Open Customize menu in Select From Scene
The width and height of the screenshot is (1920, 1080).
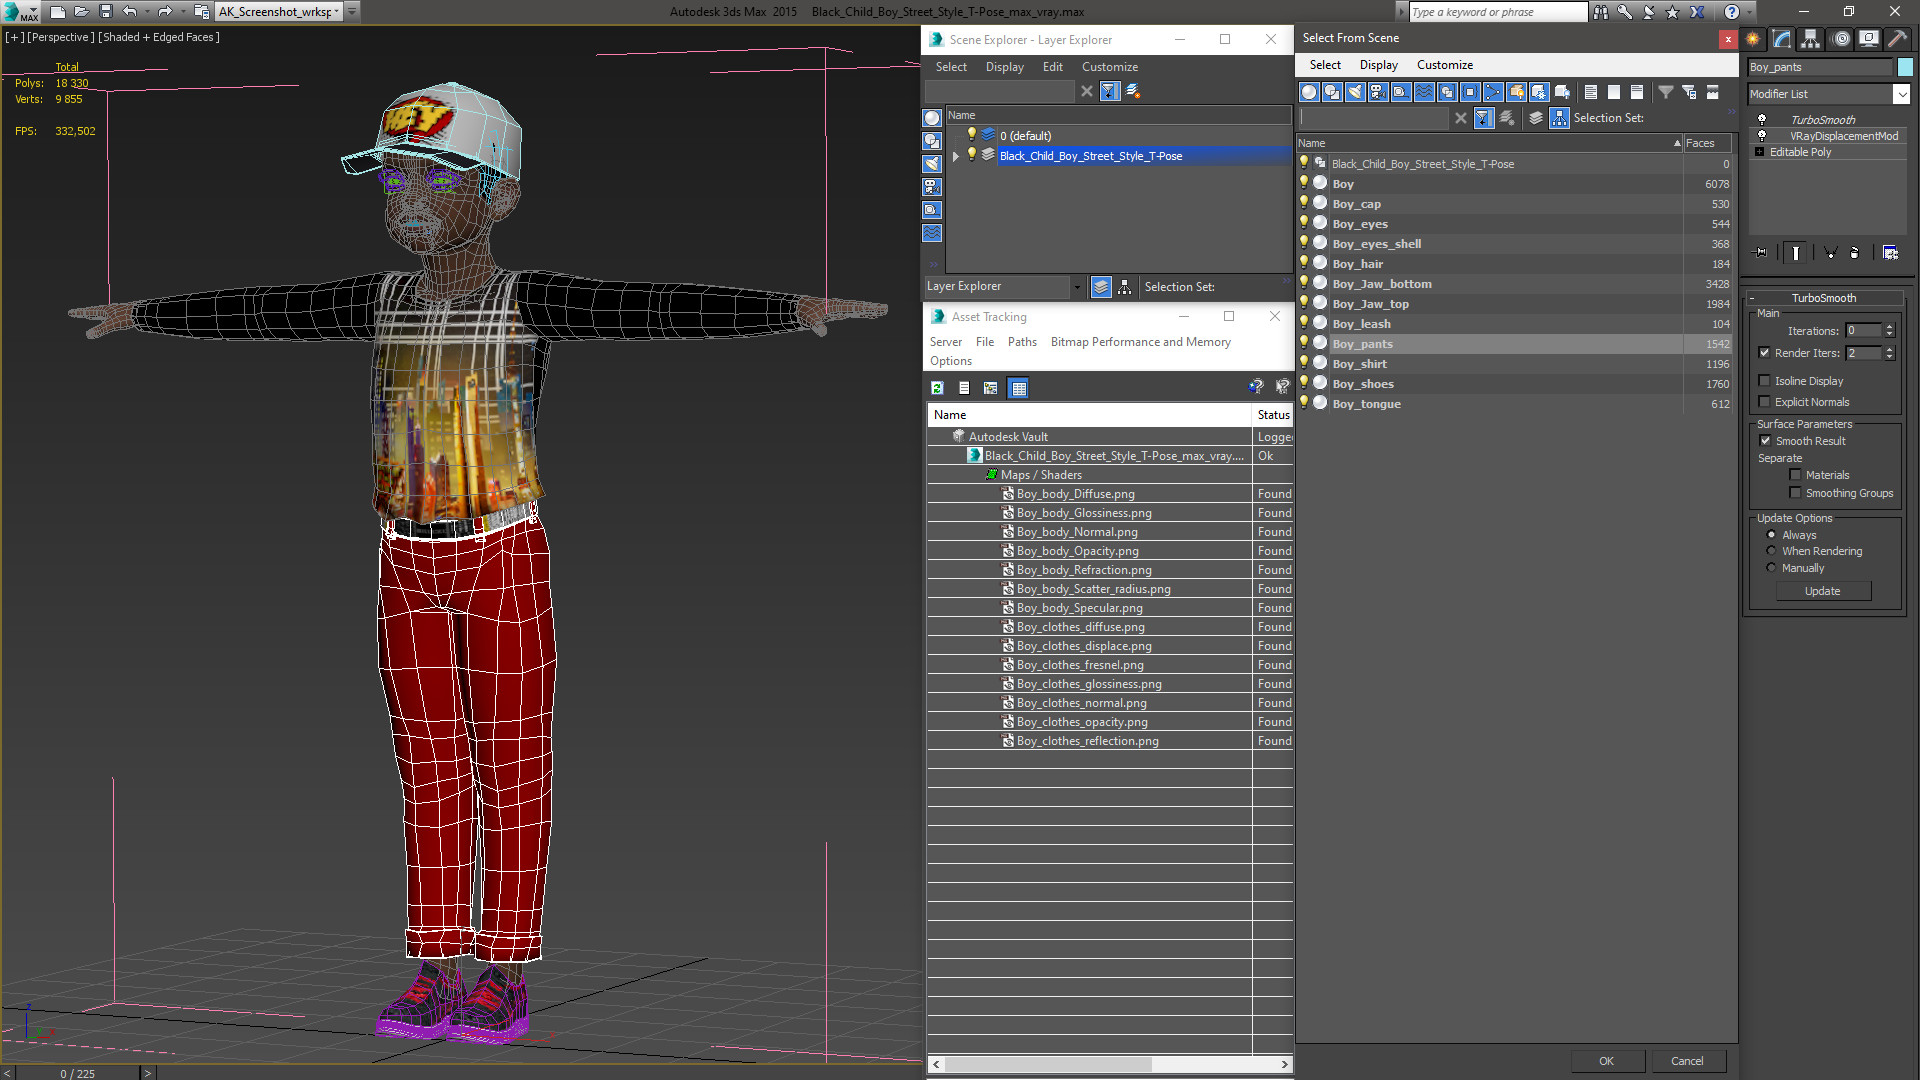pos(1444,65)
